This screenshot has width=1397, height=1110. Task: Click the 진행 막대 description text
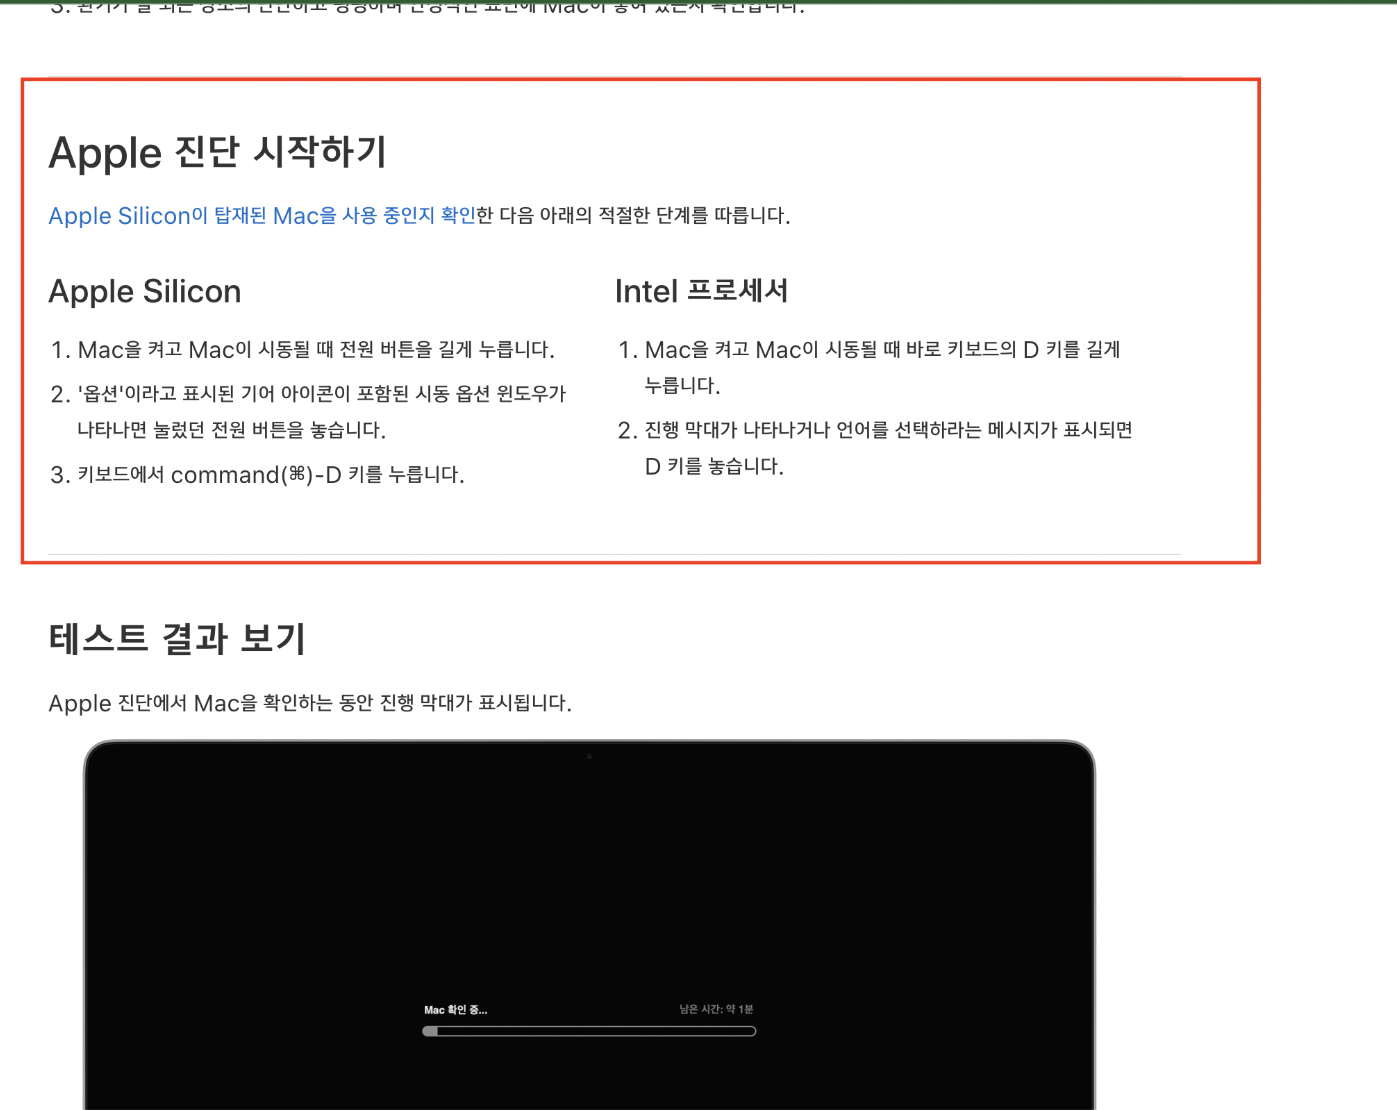point(309,703)
